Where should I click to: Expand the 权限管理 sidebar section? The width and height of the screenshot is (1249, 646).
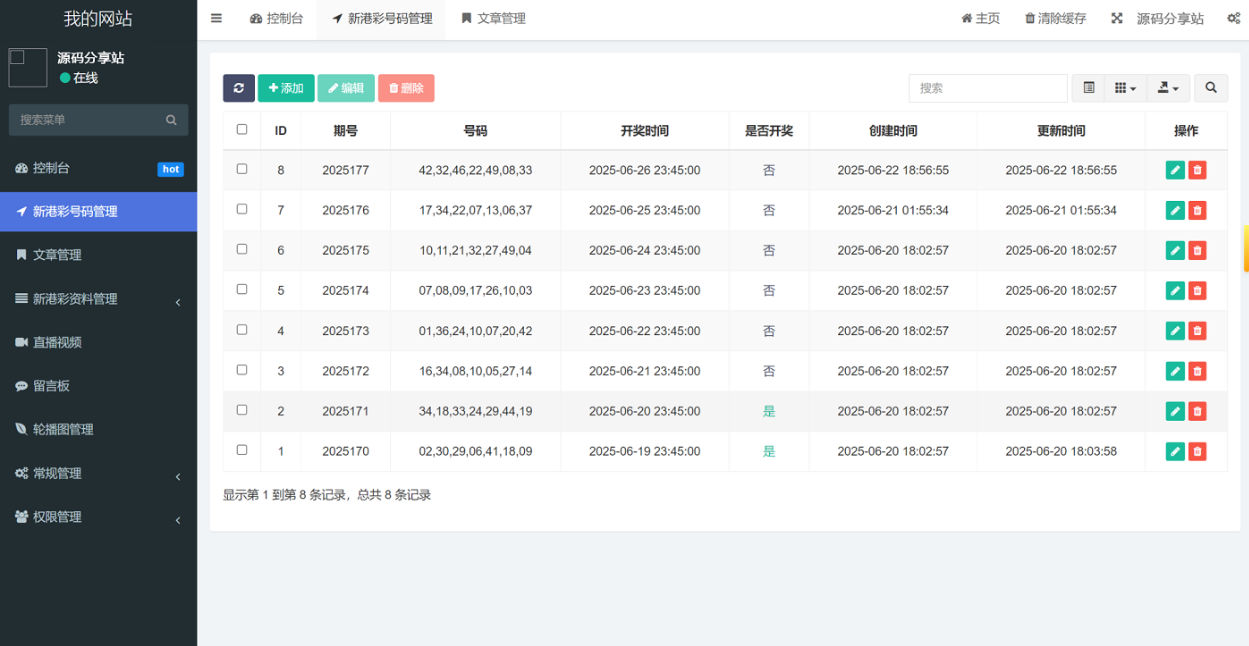pos(98,517)
